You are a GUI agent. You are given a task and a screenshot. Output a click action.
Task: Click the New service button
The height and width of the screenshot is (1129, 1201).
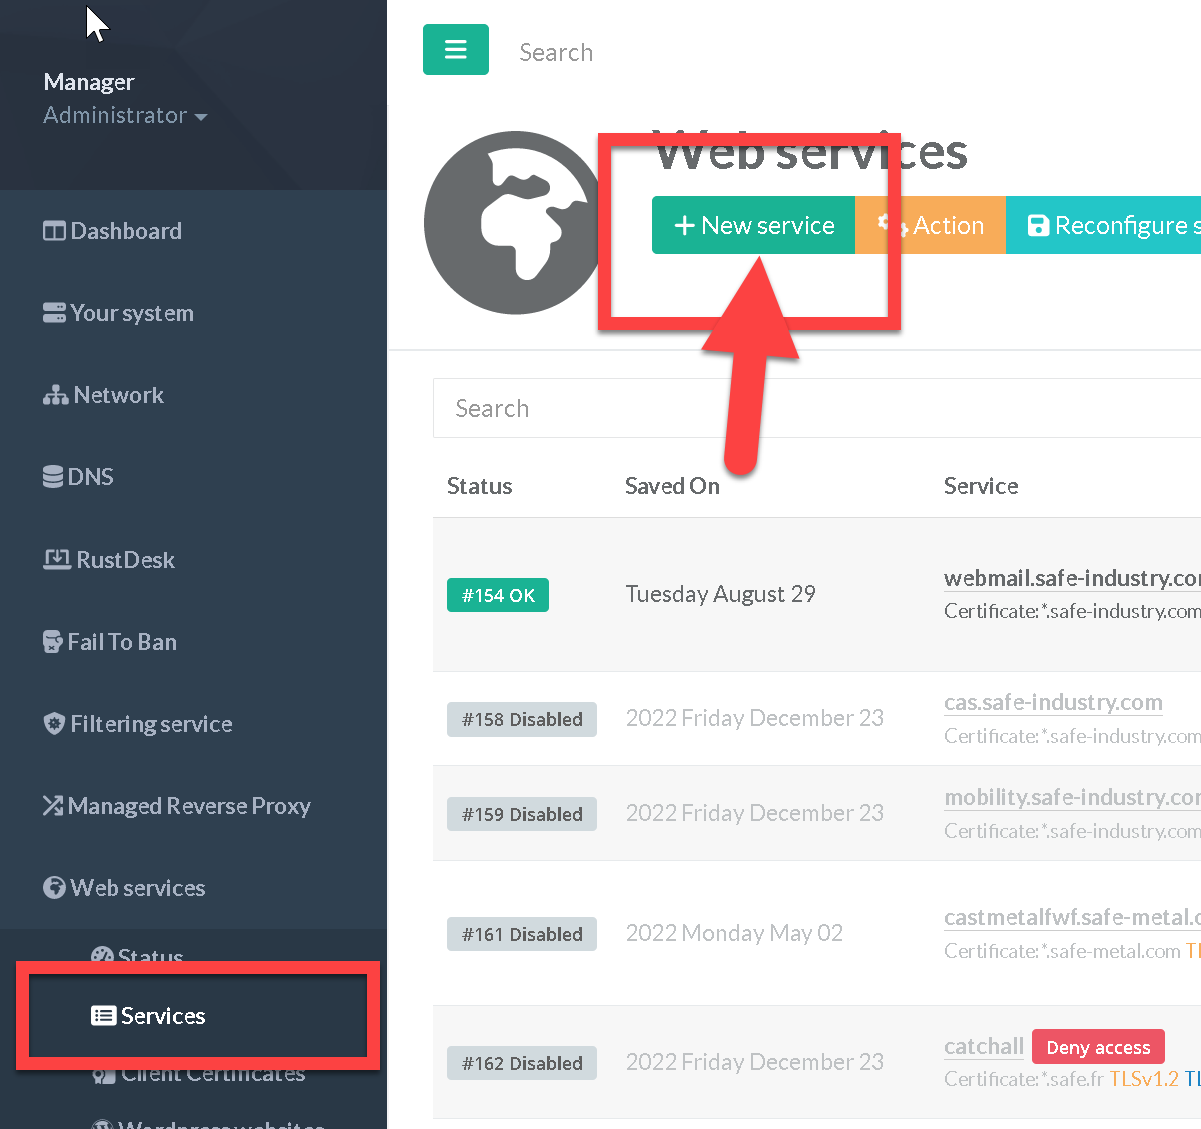click(x=753, y=226)
